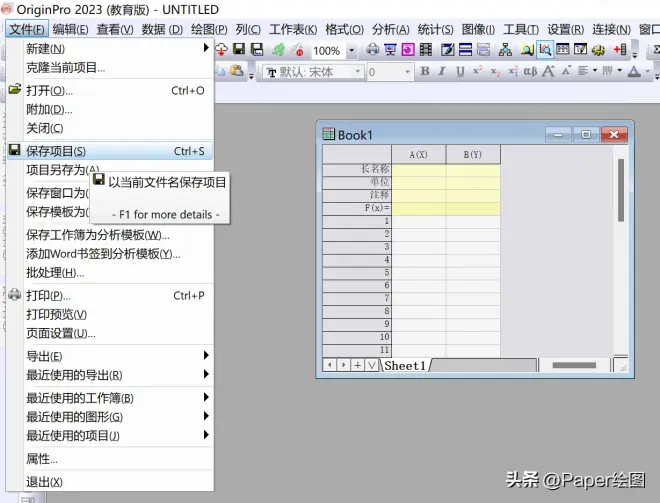The image size is (660, 503).
Task: Click the Find magnifier toolbar icon
Action: coord(527,50)
